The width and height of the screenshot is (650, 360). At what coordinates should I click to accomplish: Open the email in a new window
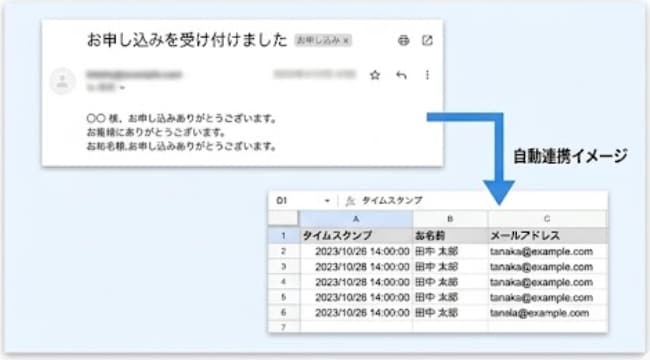[x=427, y=40]
